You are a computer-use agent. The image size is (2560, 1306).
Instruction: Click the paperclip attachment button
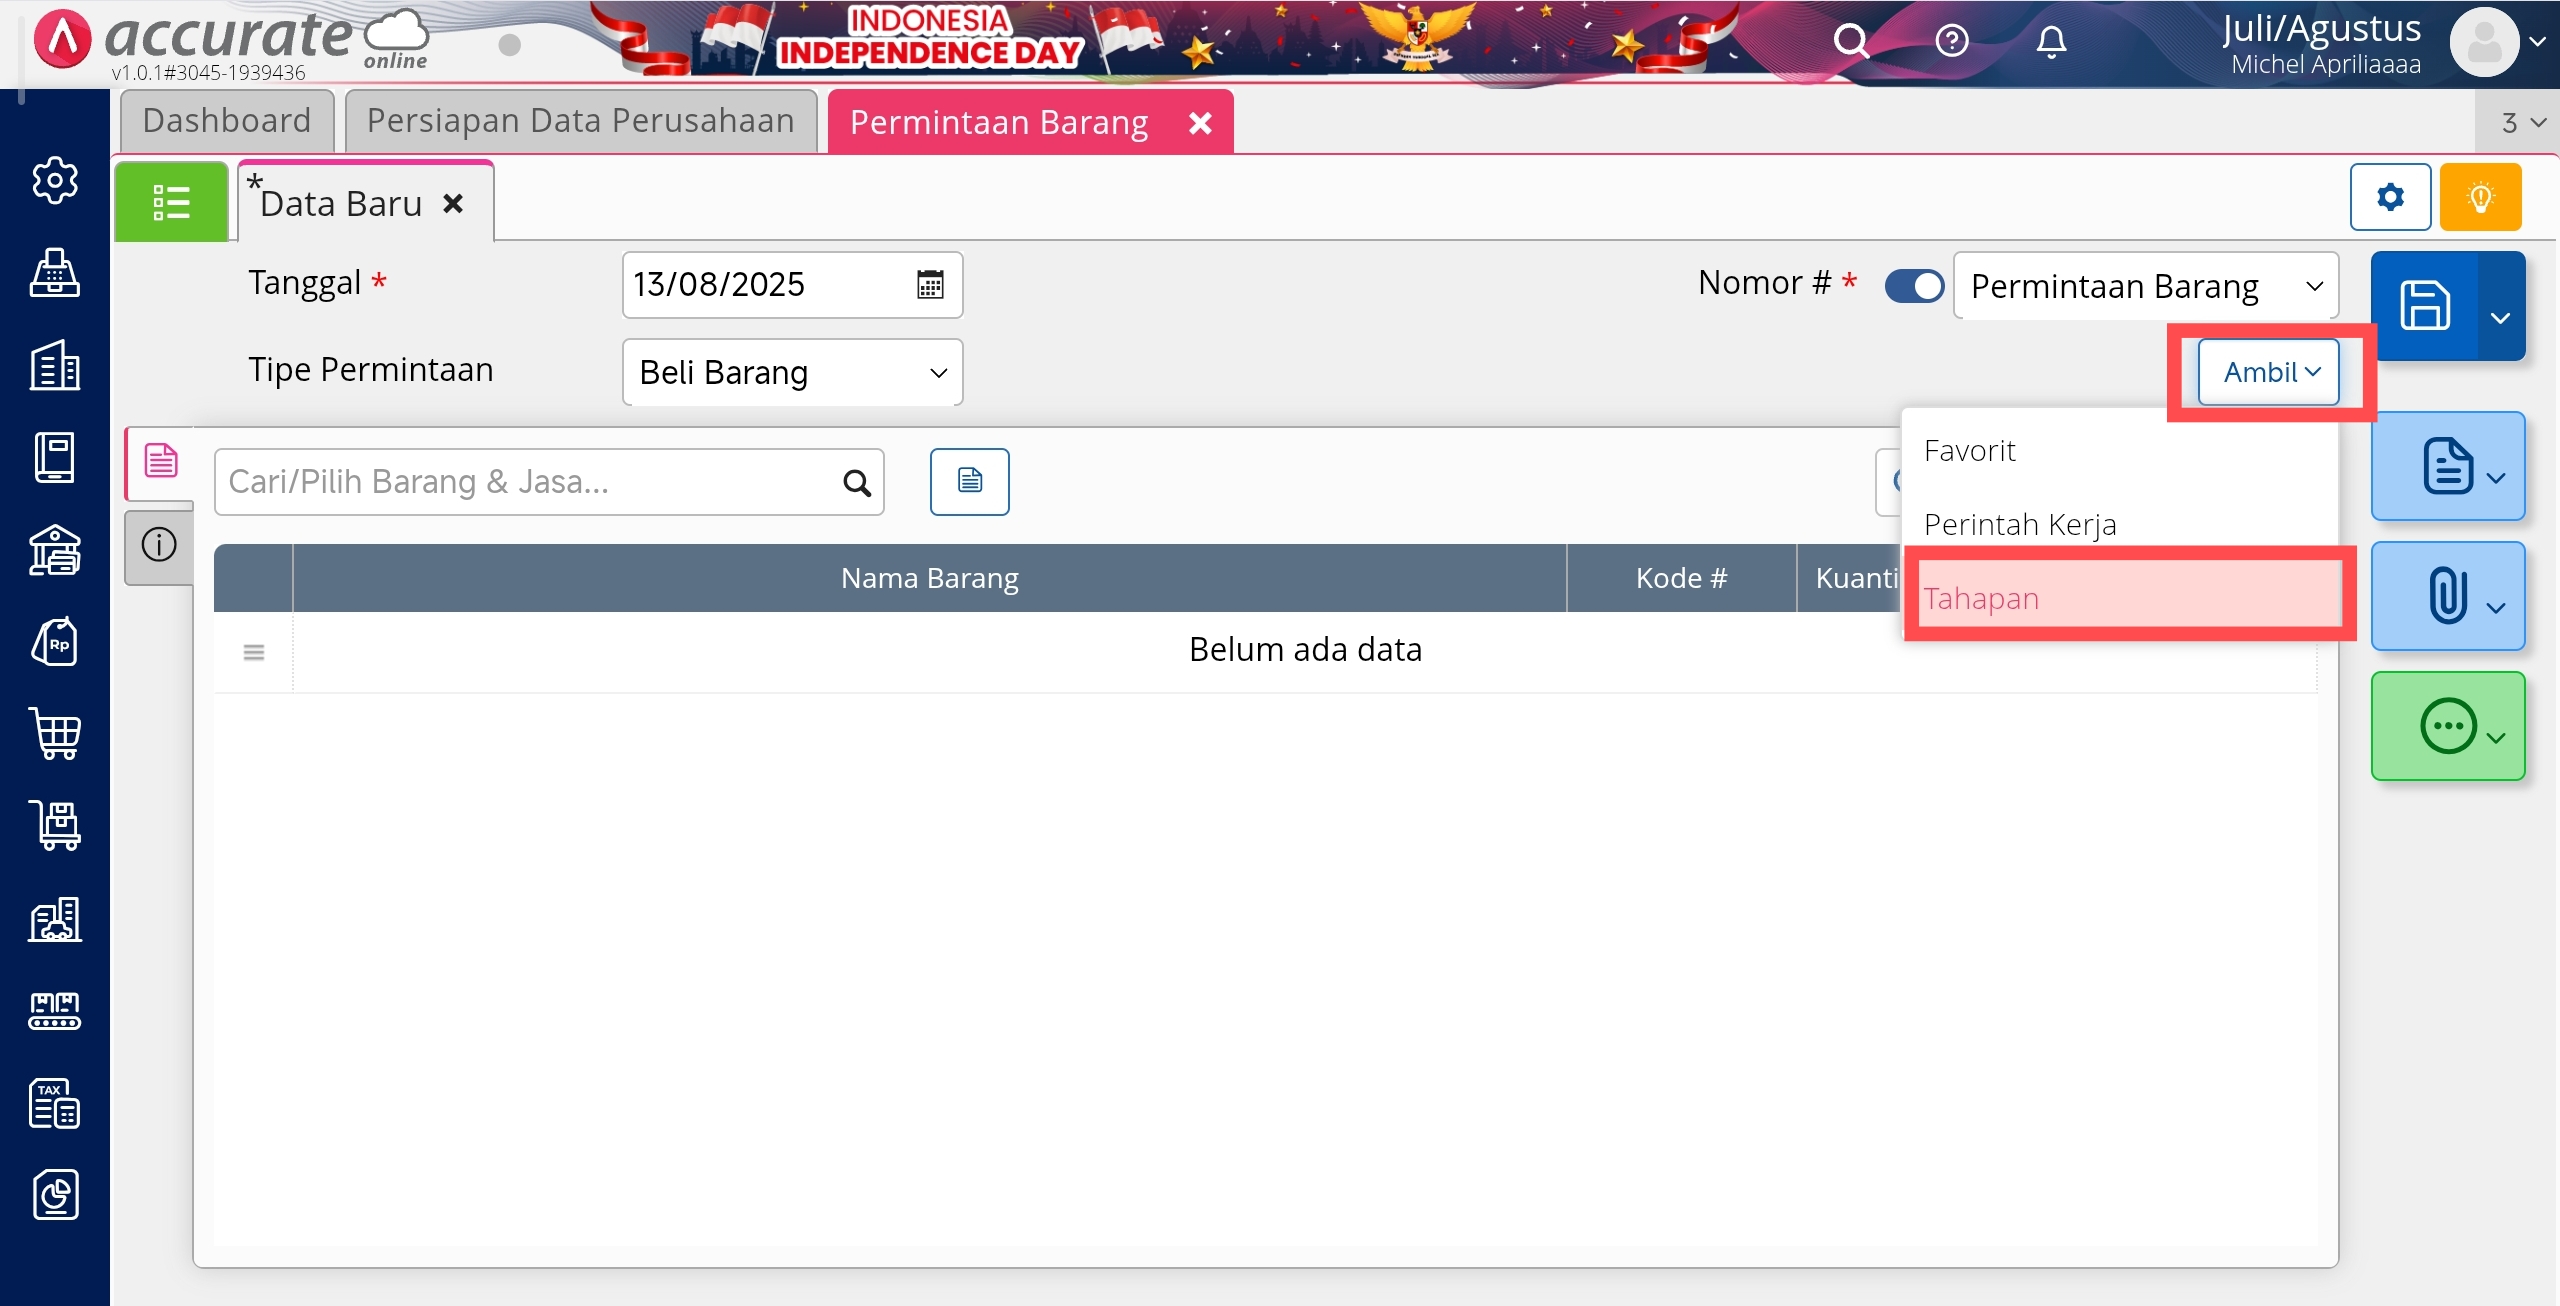(x=2446, y=596)
